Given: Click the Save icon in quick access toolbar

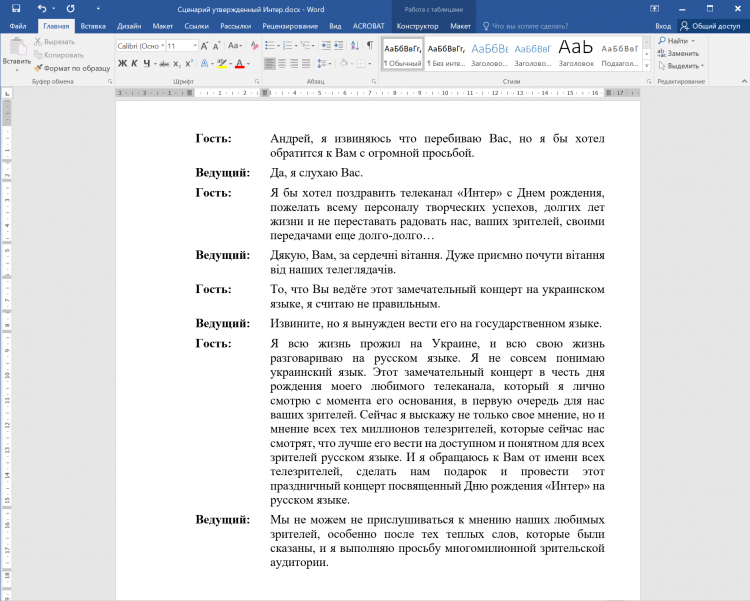Looking at the screenshot, I should click(14, 8).
